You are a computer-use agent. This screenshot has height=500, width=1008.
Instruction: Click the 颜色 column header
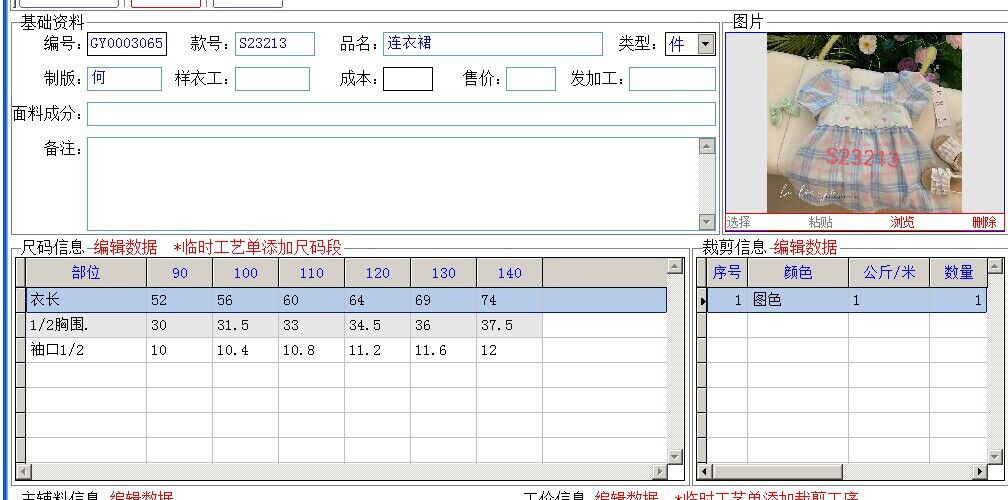798,272
